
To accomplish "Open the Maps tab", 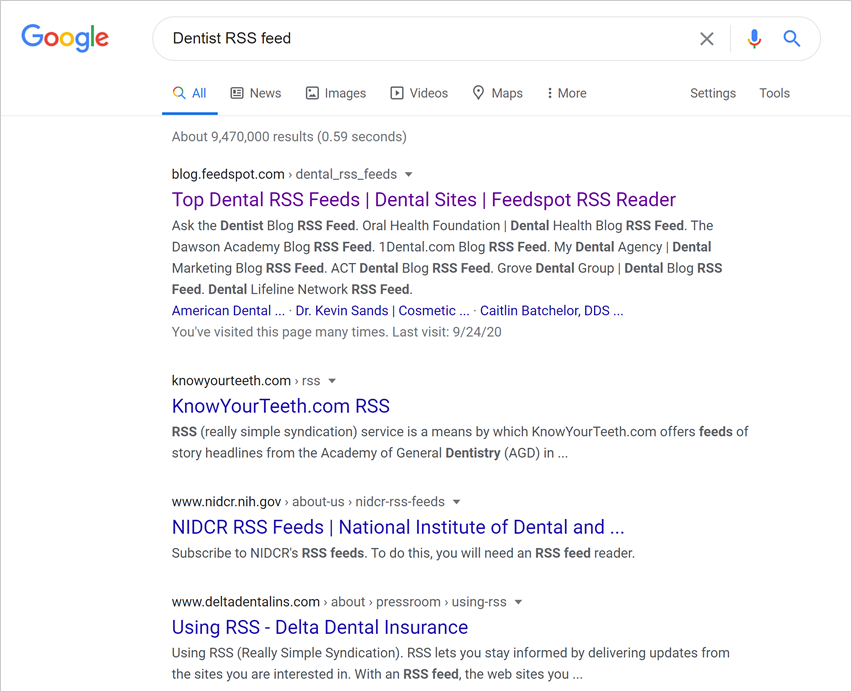I will pos(497,93).
